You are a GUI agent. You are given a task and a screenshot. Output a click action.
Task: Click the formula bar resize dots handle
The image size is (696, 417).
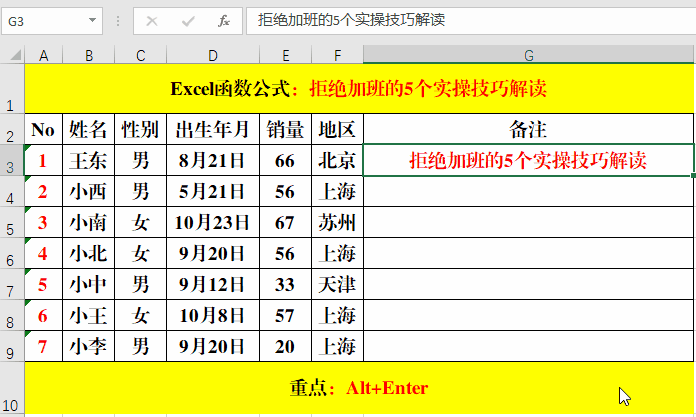(x=118, y=21)
